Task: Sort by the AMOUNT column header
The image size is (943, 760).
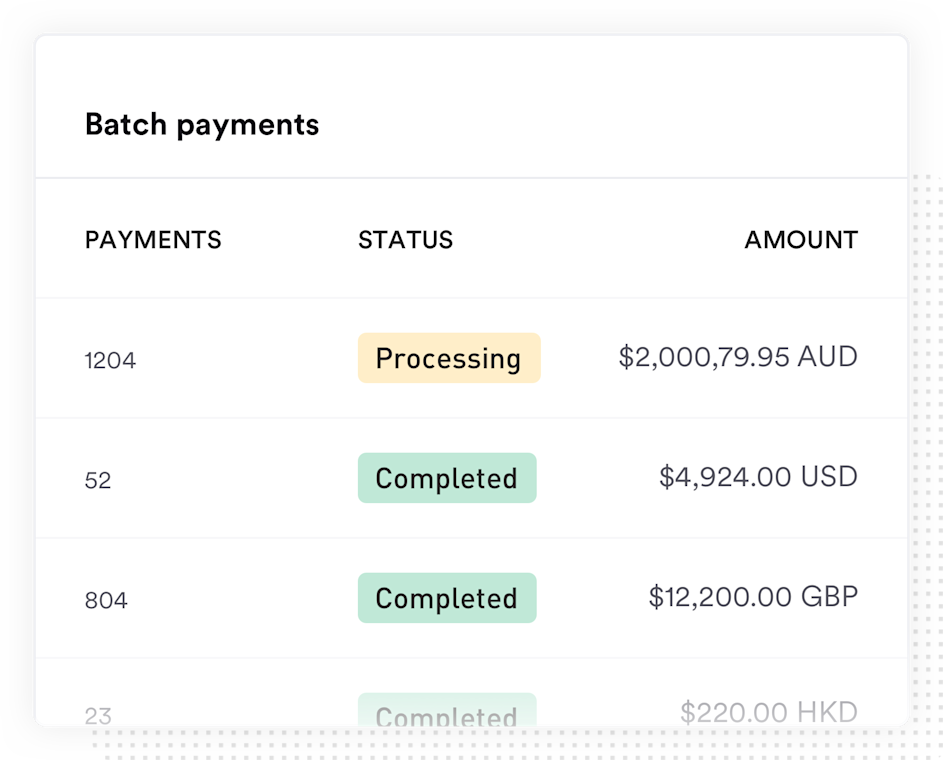Action: coord(800,240)
